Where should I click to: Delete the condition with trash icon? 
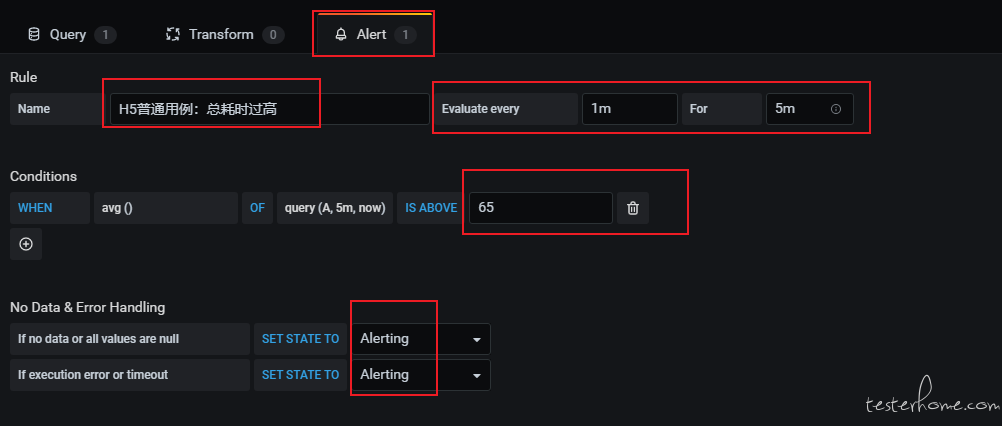click(x=633, y=208)
